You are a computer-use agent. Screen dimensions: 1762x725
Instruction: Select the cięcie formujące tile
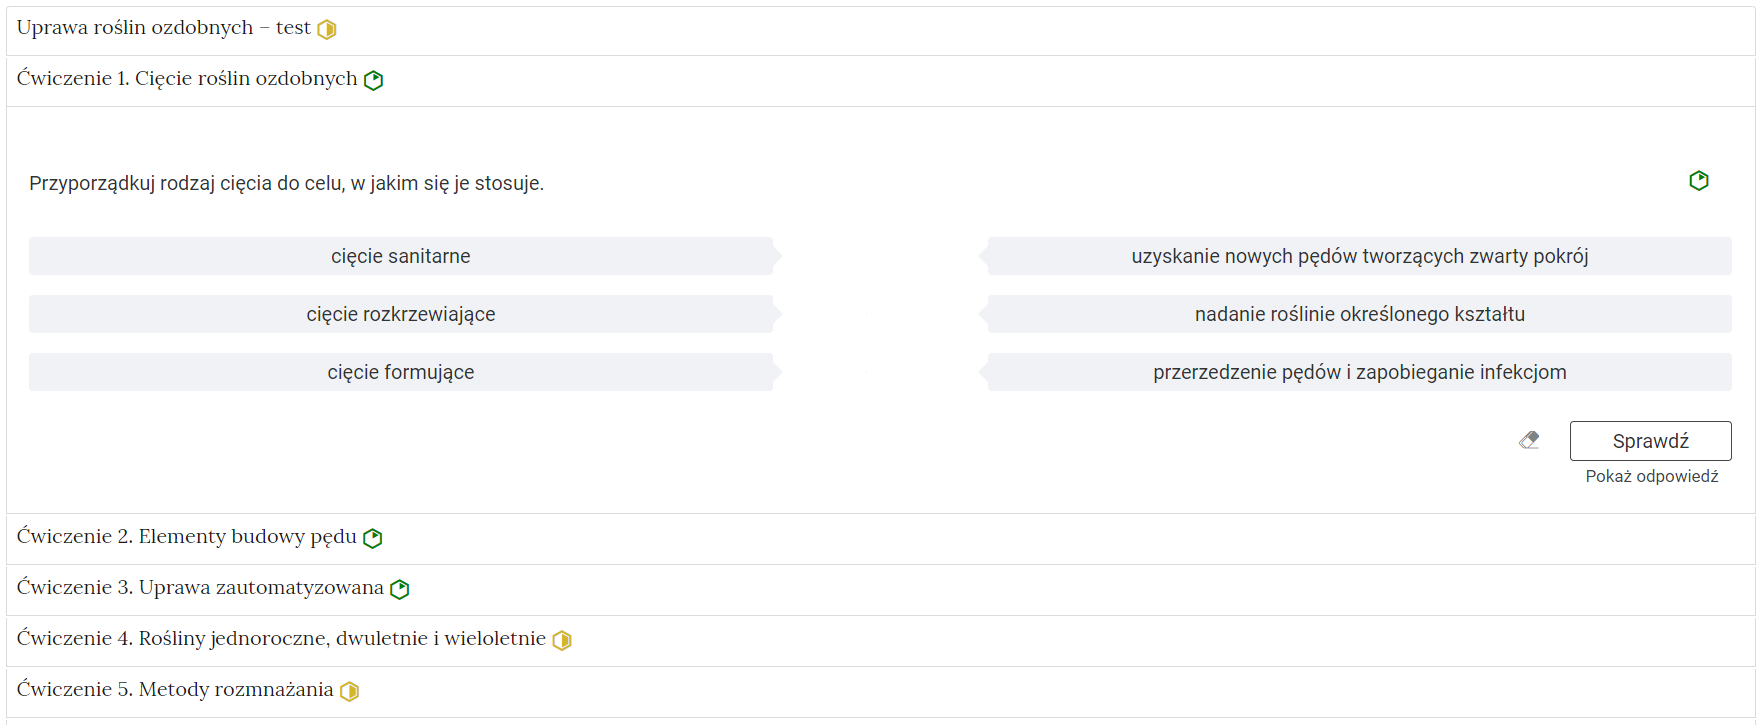[400, 372]
